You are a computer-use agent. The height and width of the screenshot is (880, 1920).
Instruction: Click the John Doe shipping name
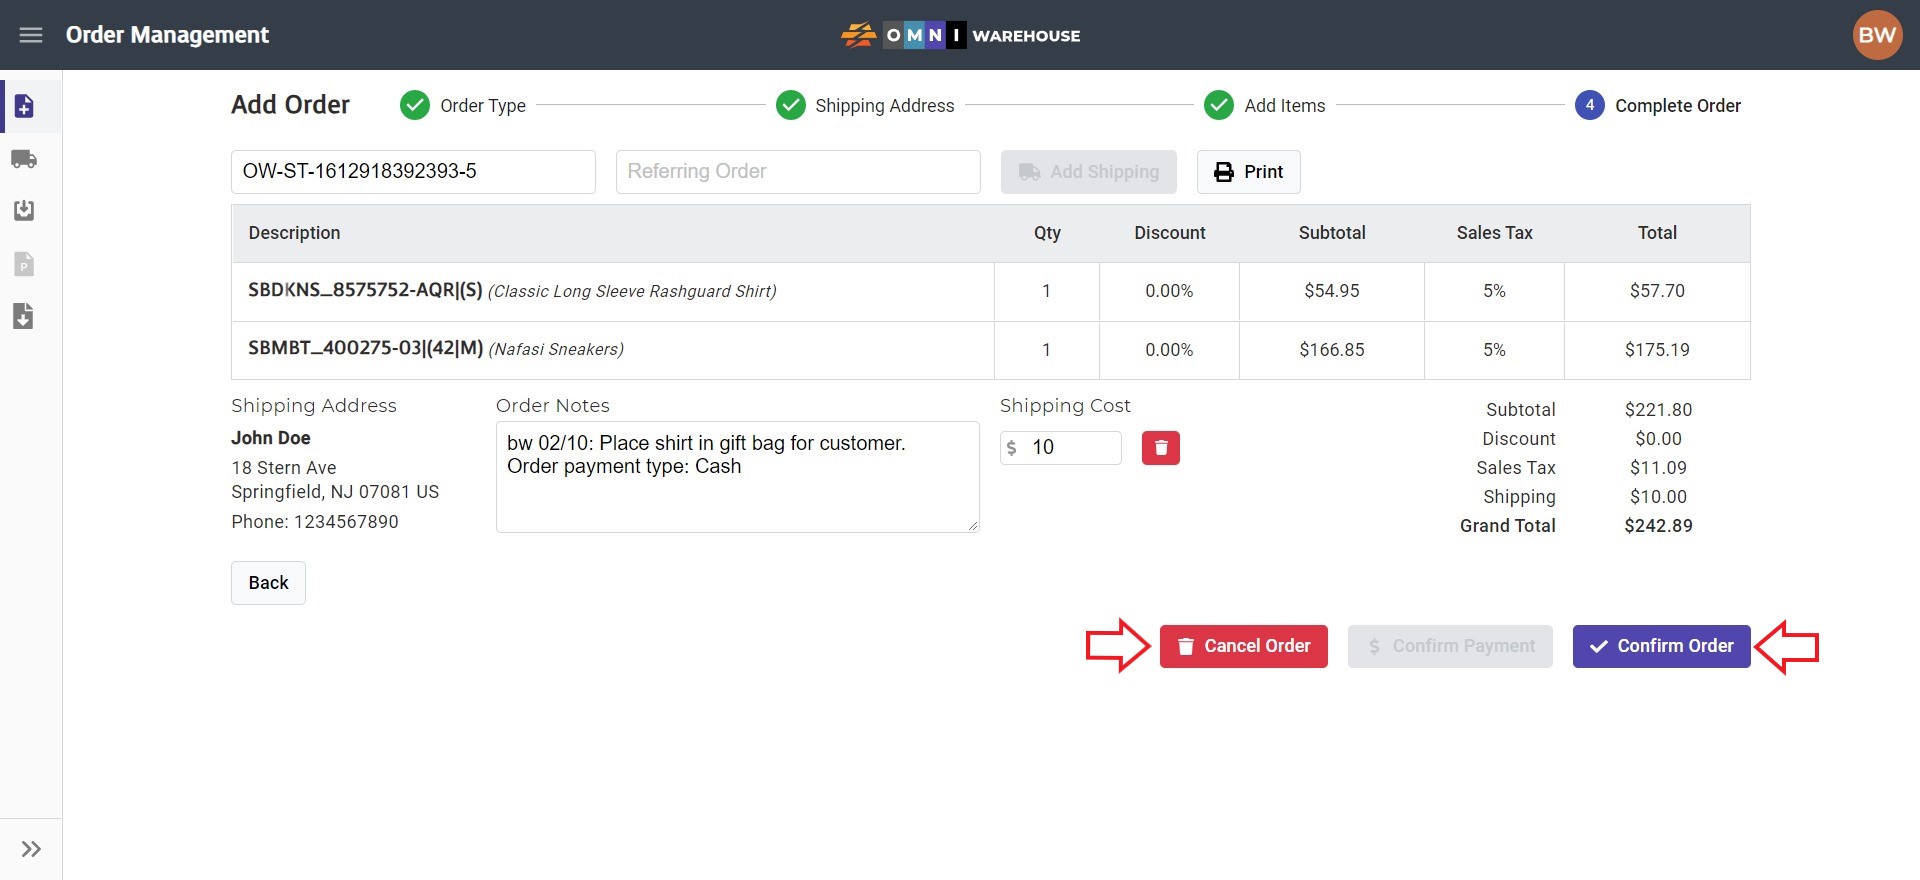[x=271, y=438]
